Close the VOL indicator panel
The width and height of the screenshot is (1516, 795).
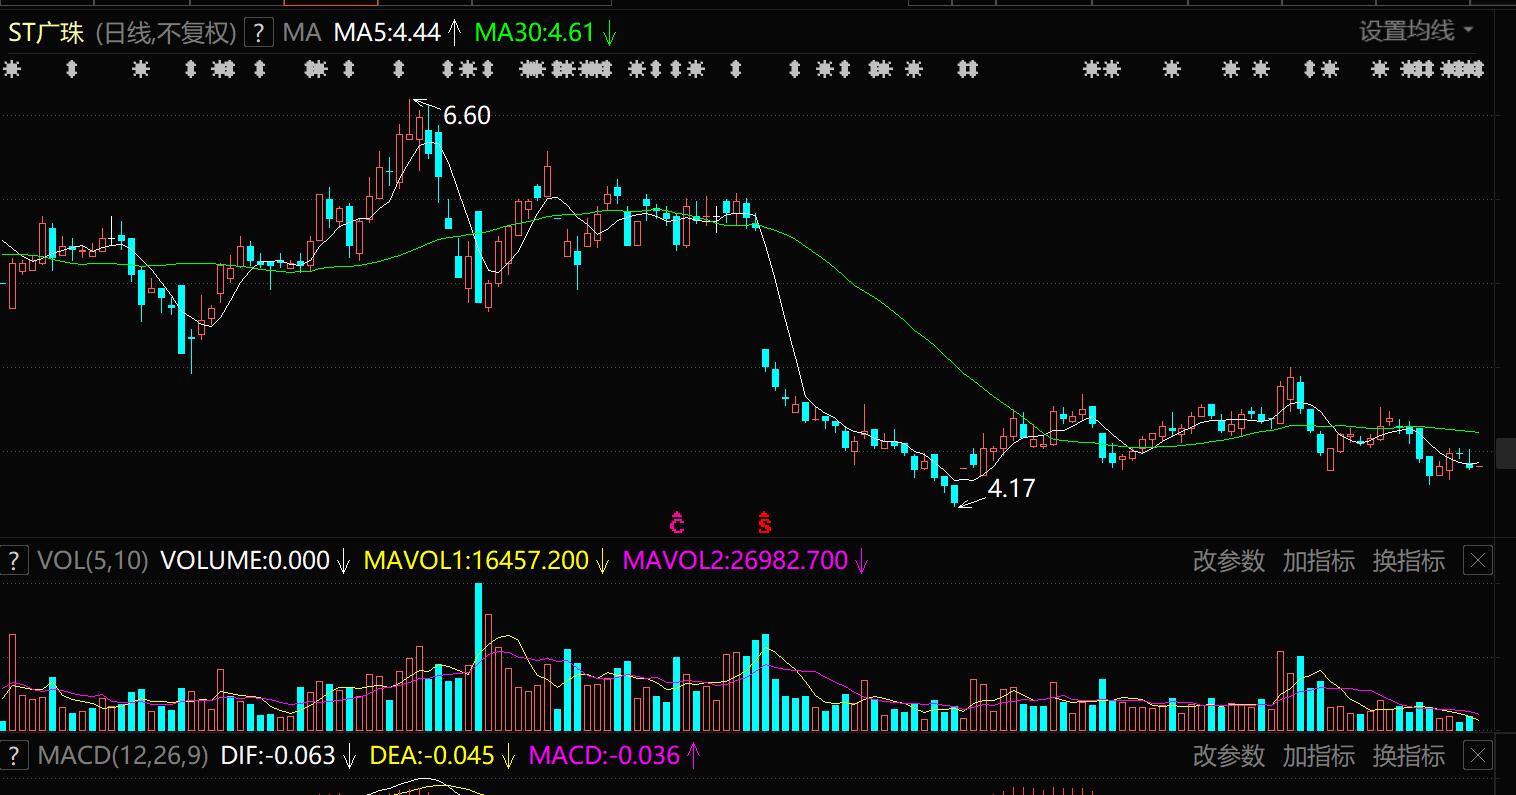pos(1477,561)
